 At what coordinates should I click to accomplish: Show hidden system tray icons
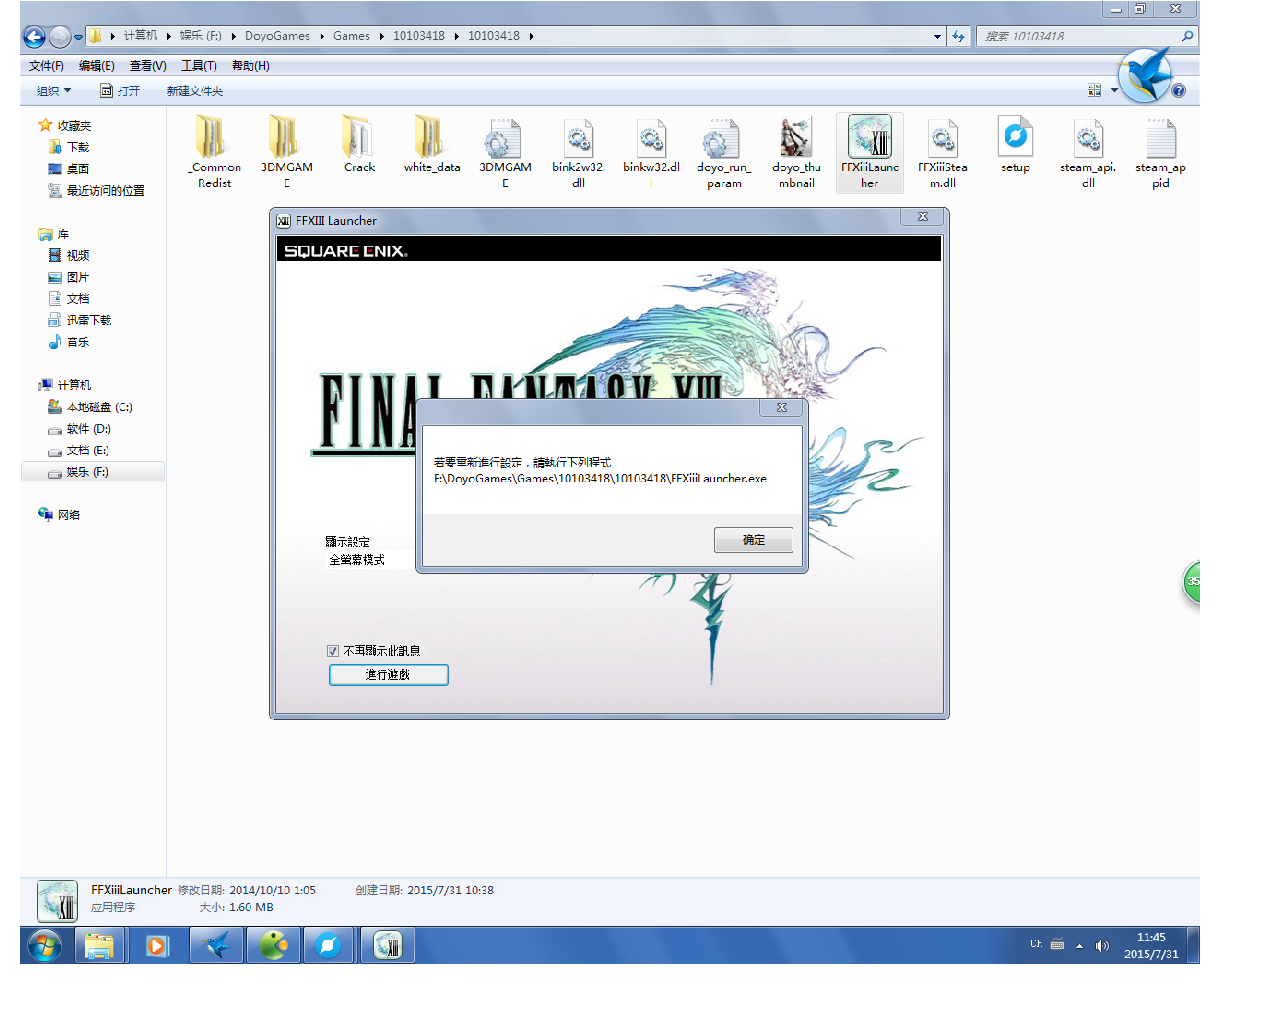click(x=1080, y=945)
